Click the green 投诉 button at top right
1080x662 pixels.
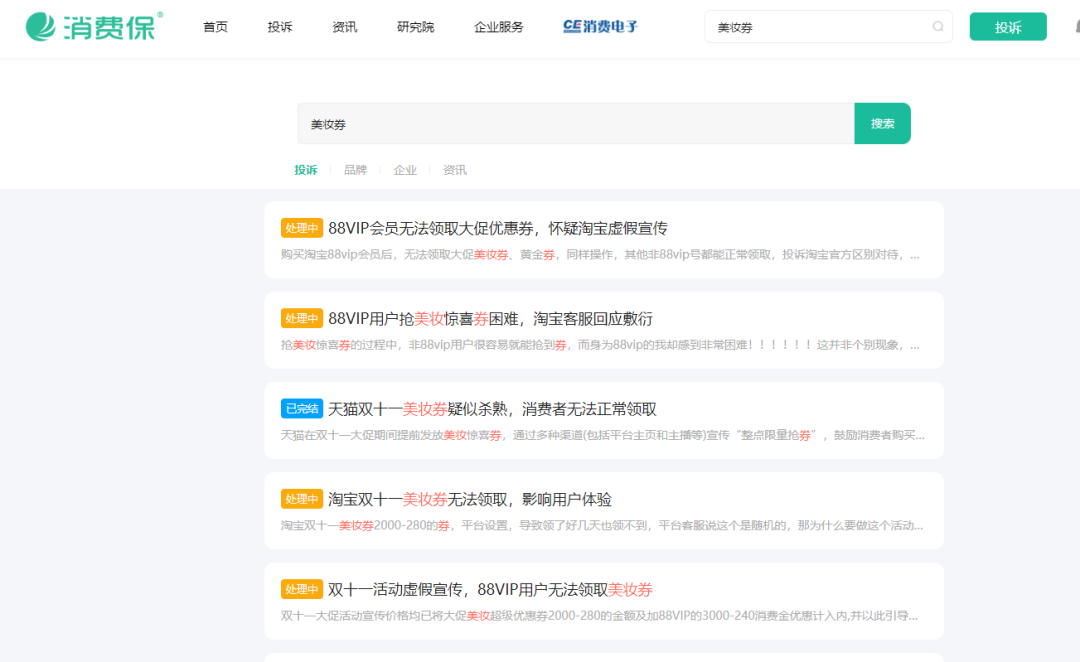(x=1007, y=26)
